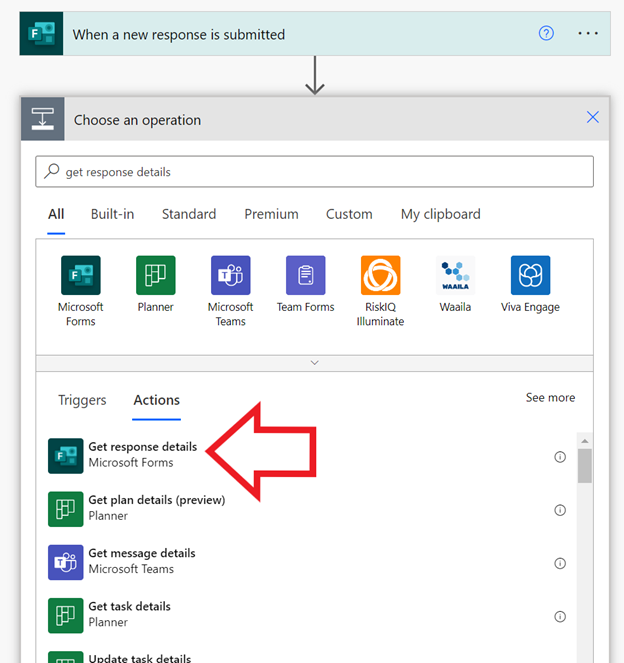Select the Microsoft Forms connector icon
The image size is (624, 663).
point(80,275)
